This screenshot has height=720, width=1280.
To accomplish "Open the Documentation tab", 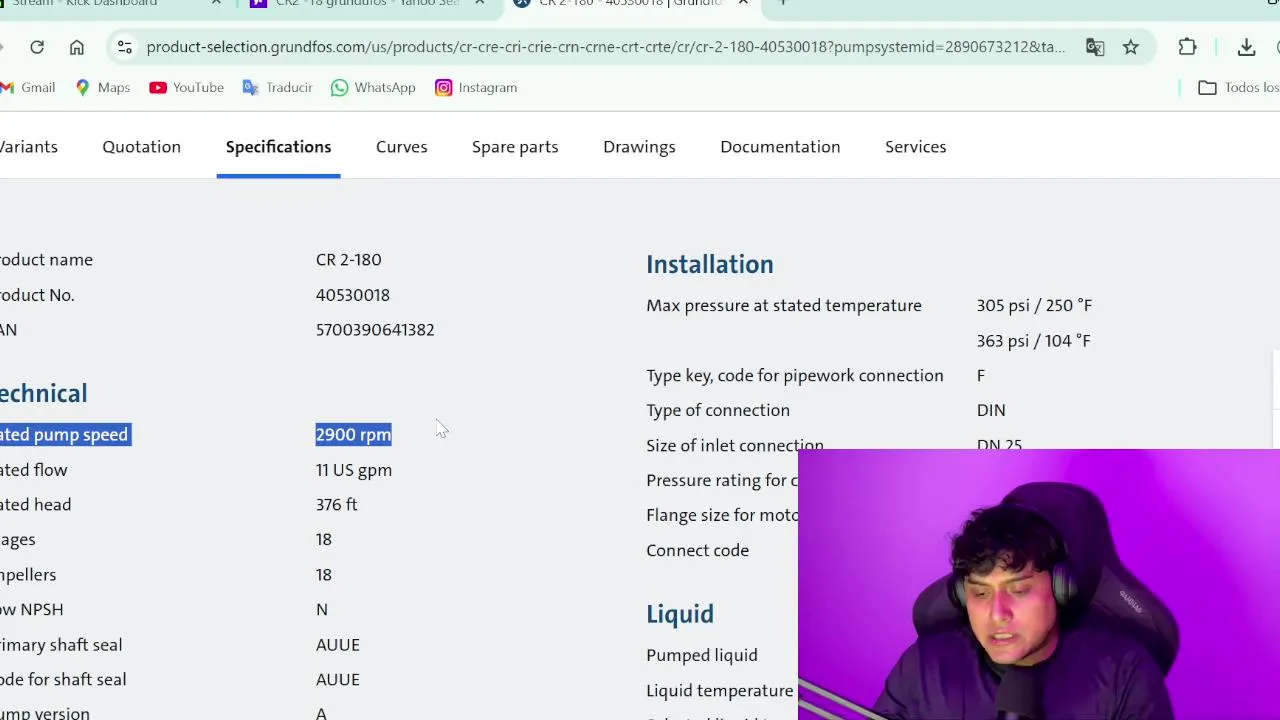I will pyautogui.click(x=780, y=147).
